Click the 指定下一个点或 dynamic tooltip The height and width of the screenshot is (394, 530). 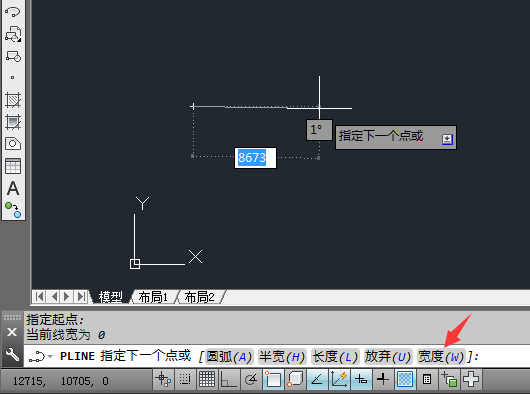pos(396,138)
